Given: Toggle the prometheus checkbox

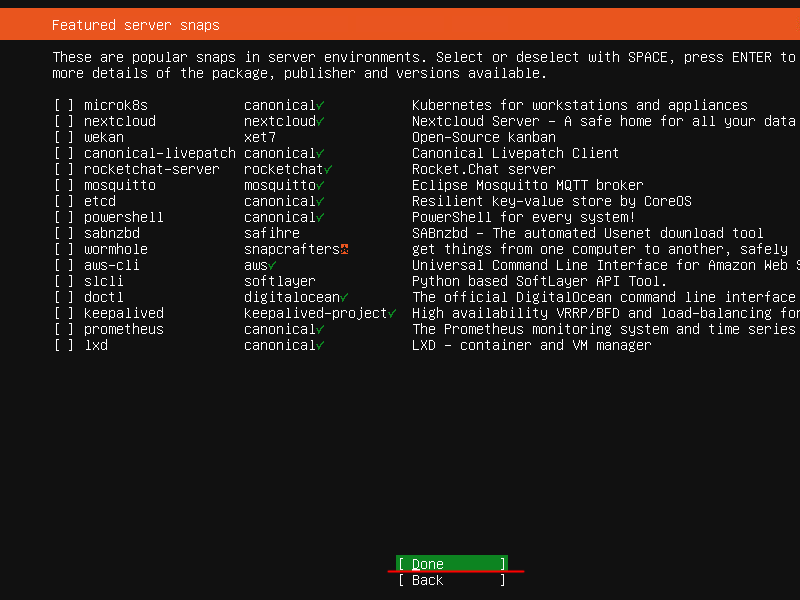Looking at the screenshot, I should (64, 329).
